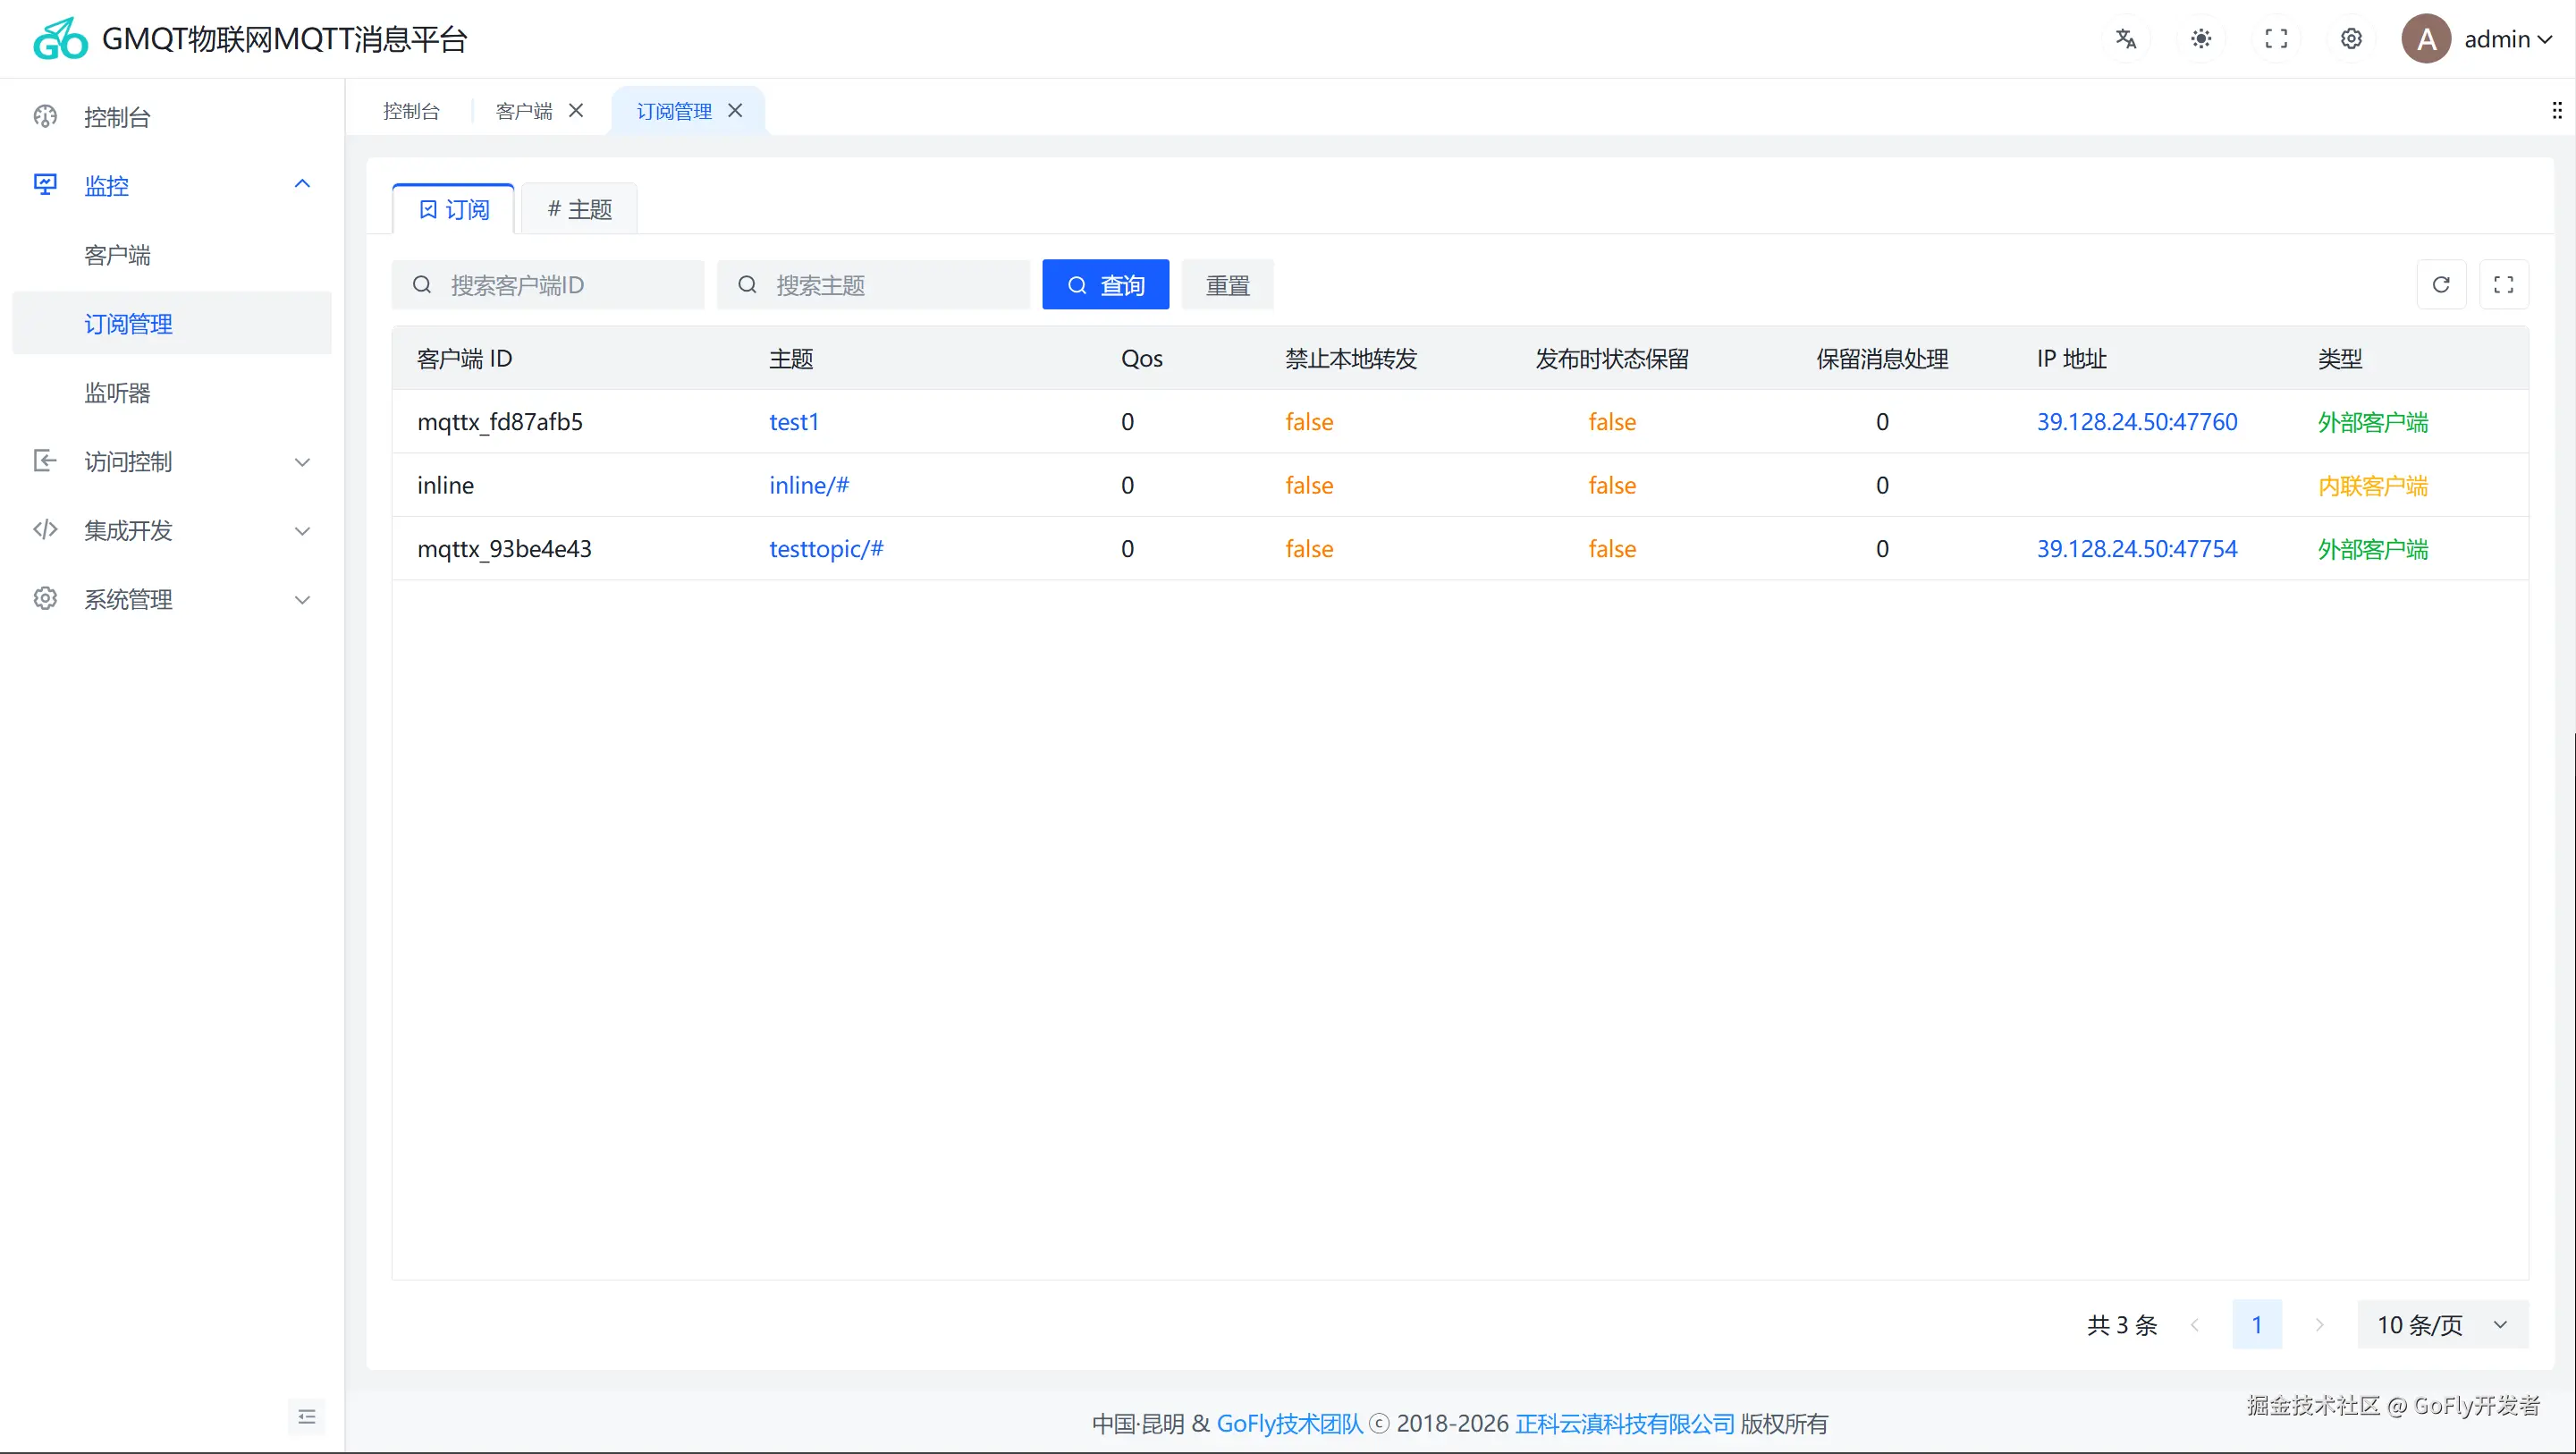The image size is (2576, 1454).
Task: Go to the next page arrow
Action: (2320, 1325)
